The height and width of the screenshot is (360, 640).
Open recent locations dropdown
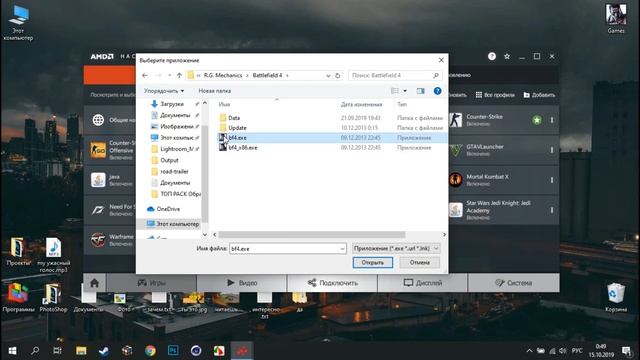(x=169, y=76)
